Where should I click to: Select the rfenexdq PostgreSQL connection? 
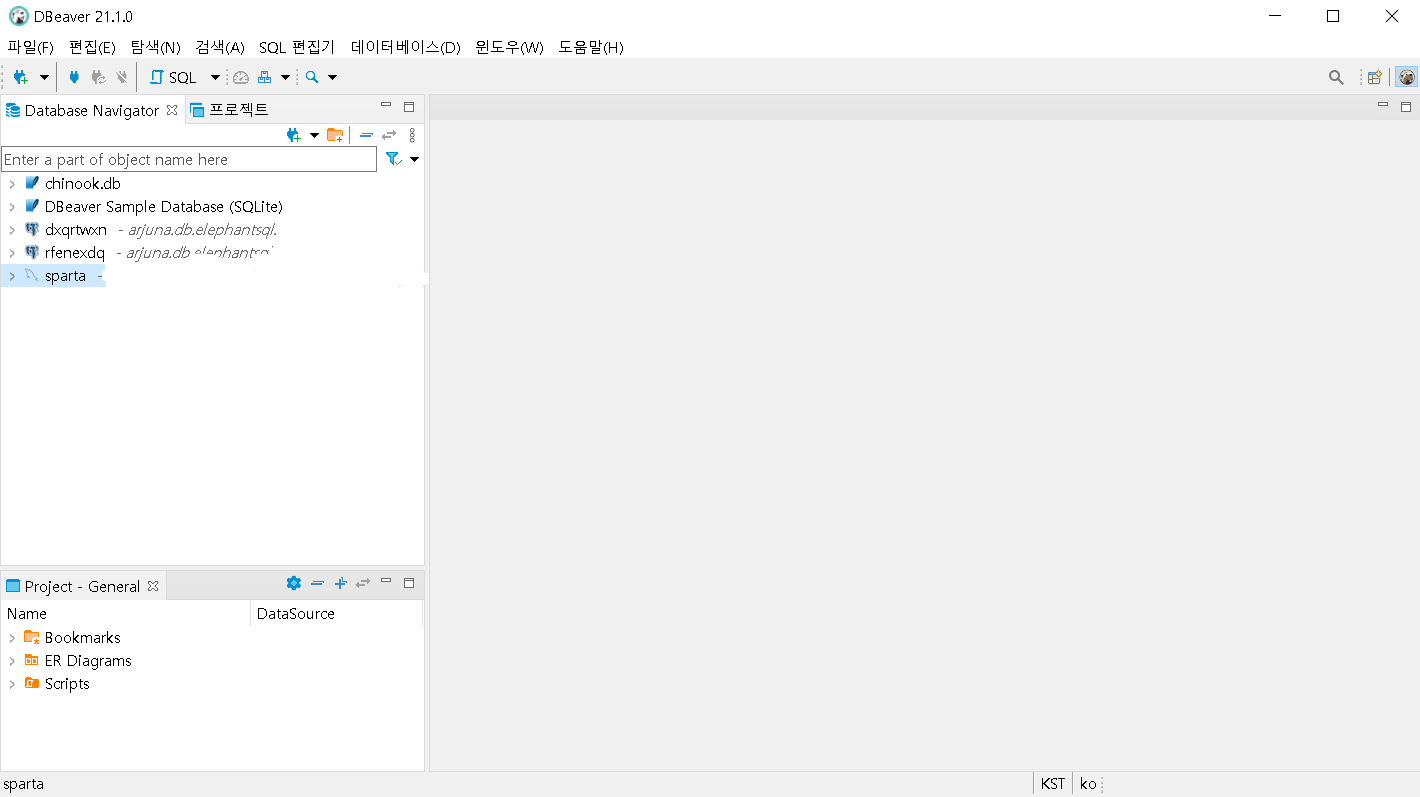pyautogui.click(x=75, y=253)
